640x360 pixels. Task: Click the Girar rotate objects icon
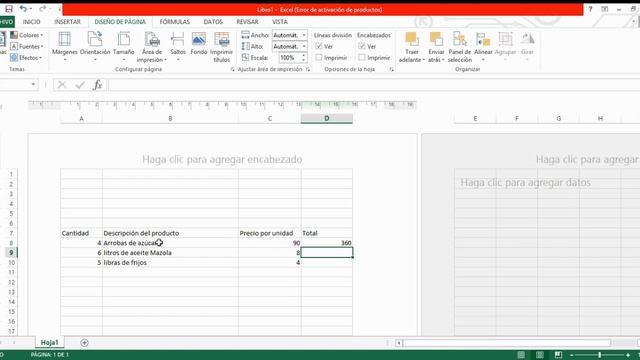(527, 39)
